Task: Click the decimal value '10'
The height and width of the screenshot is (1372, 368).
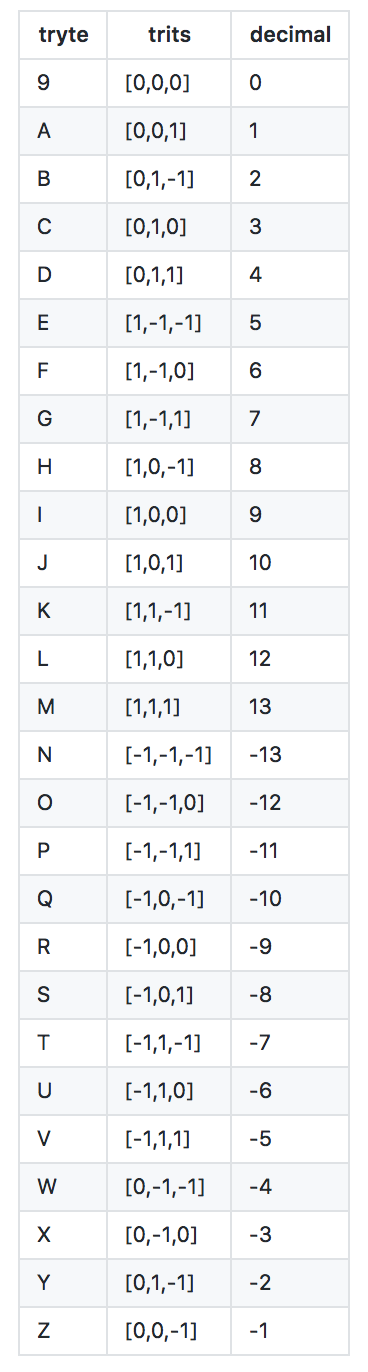Action: click(x=260, y=563)
